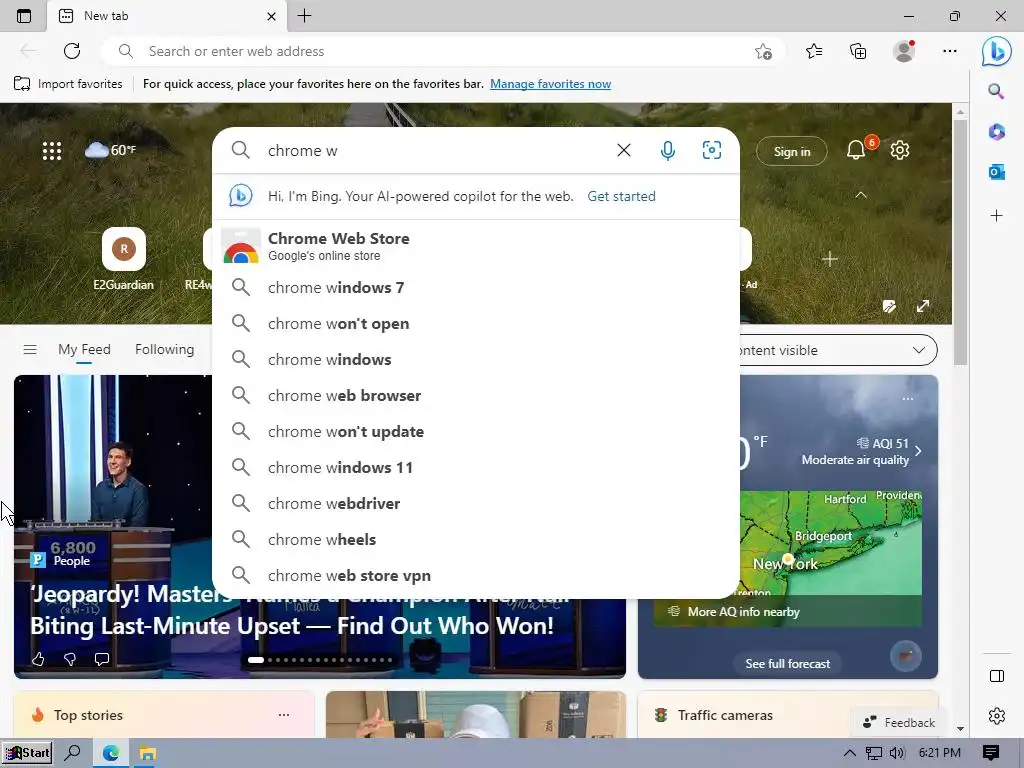Edit the background image icon
The image size is (1024, 768).
tap(889, 306)
